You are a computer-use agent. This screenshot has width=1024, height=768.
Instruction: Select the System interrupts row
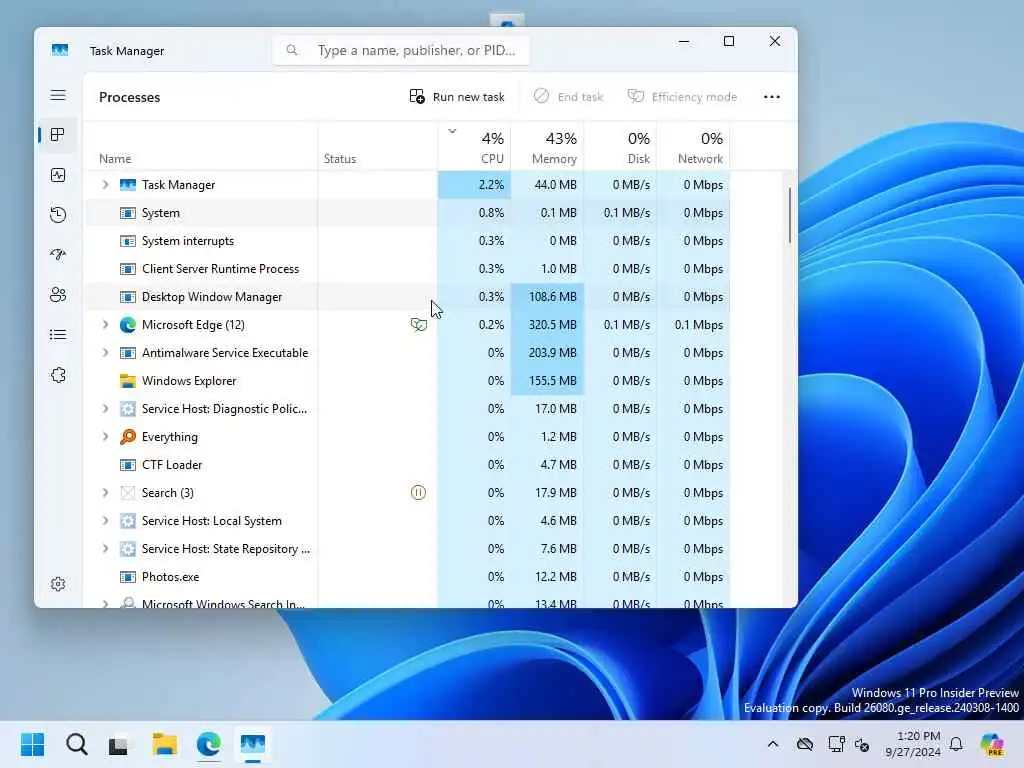point(407,241)
